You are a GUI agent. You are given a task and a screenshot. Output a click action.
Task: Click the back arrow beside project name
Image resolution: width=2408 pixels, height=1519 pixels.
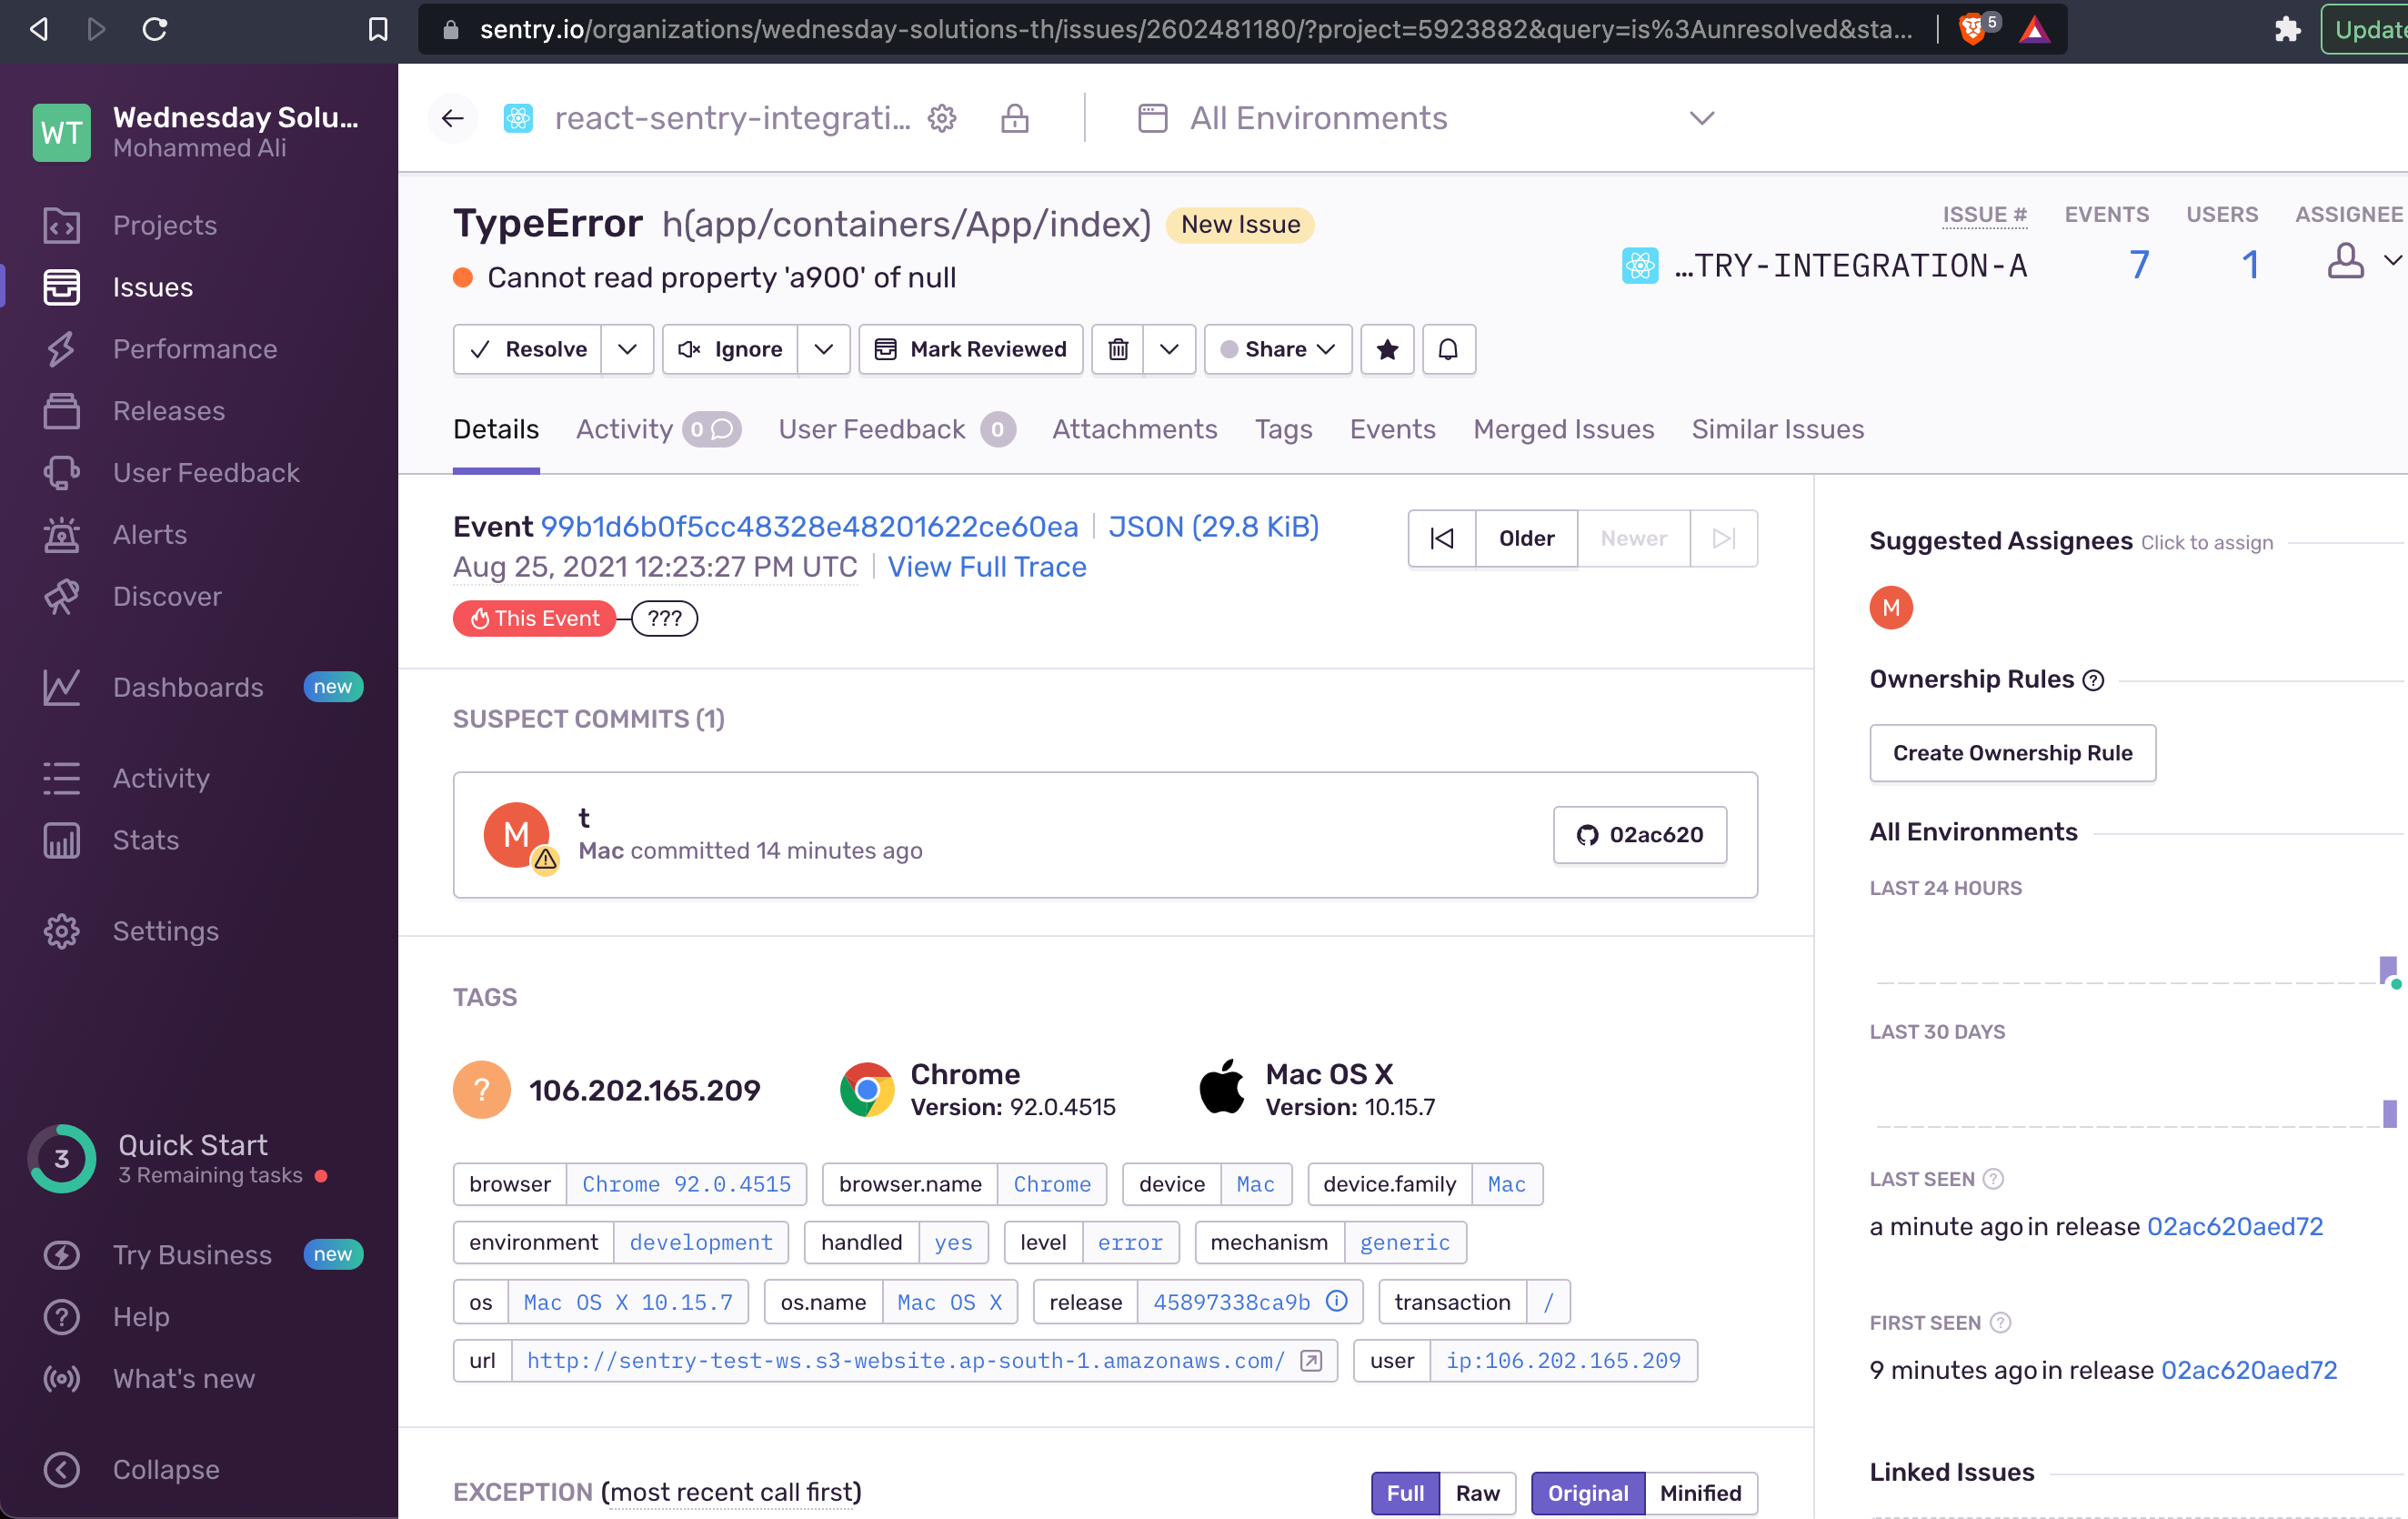(x=453, y=118)
